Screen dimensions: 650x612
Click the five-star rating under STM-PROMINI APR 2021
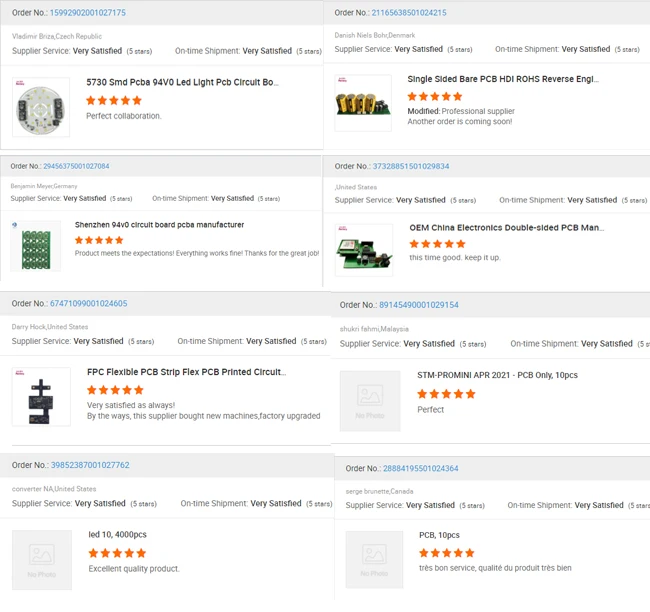[446, 394]
